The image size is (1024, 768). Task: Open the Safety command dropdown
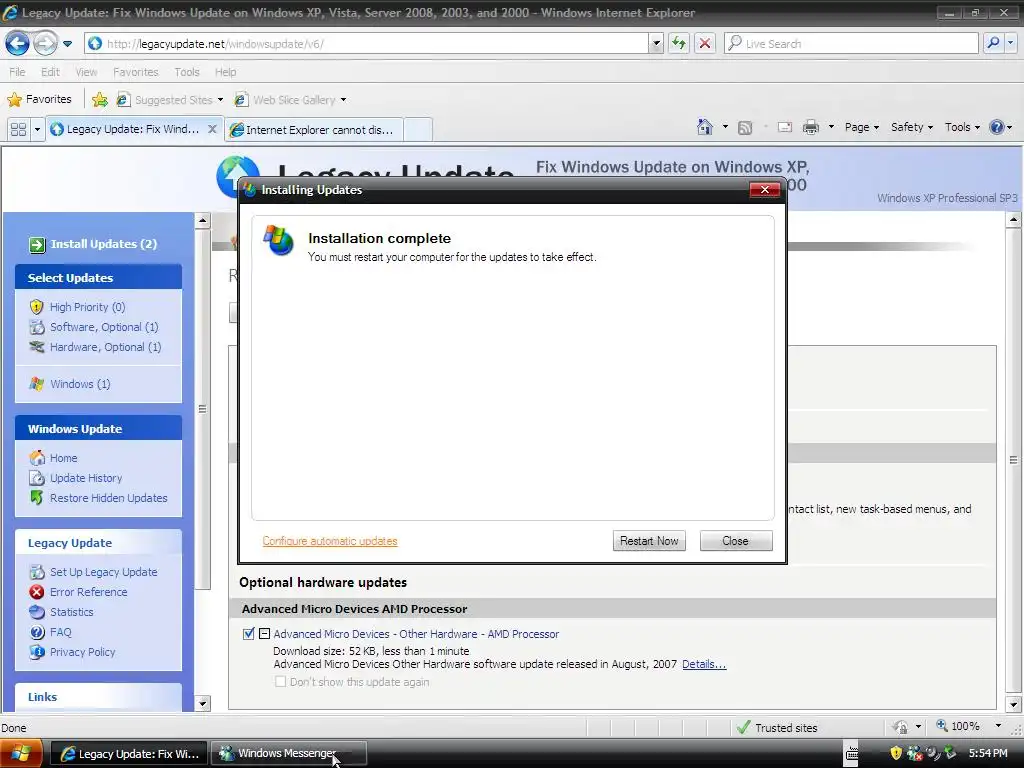pyautogui.click(x=912, y=127)
